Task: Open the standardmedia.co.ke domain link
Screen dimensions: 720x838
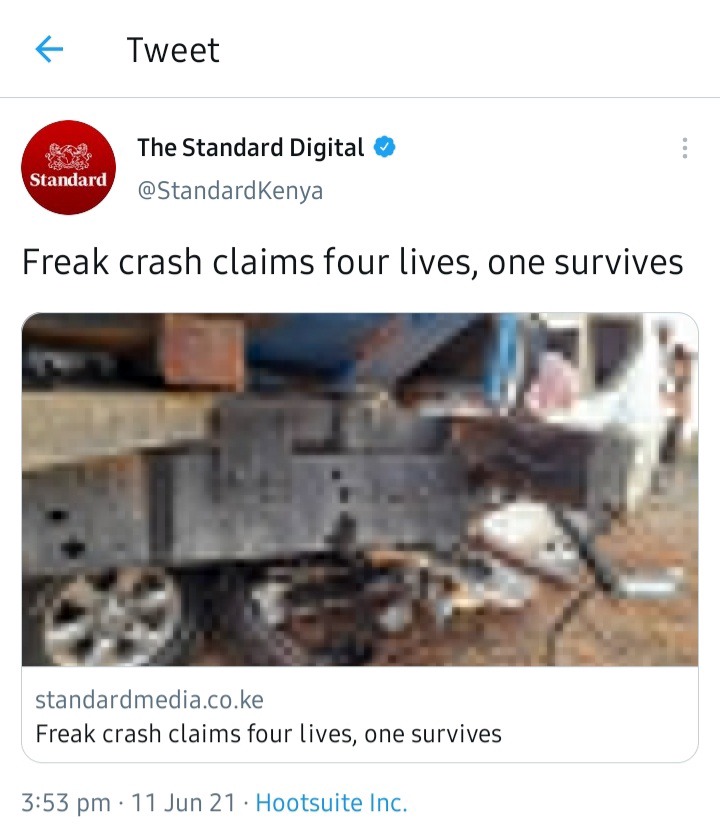Action: coord(149,700)
